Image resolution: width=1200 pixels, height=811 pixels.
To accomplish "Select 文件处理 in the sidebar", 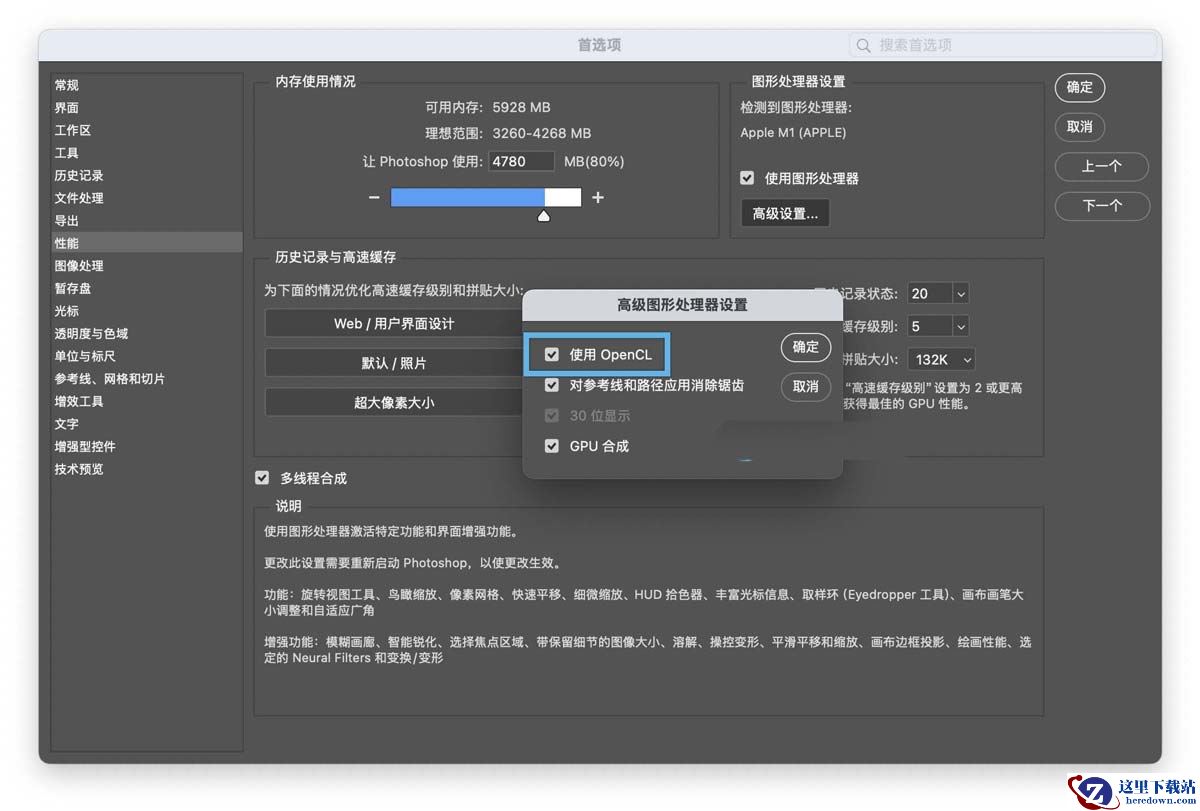I will 79,198.
